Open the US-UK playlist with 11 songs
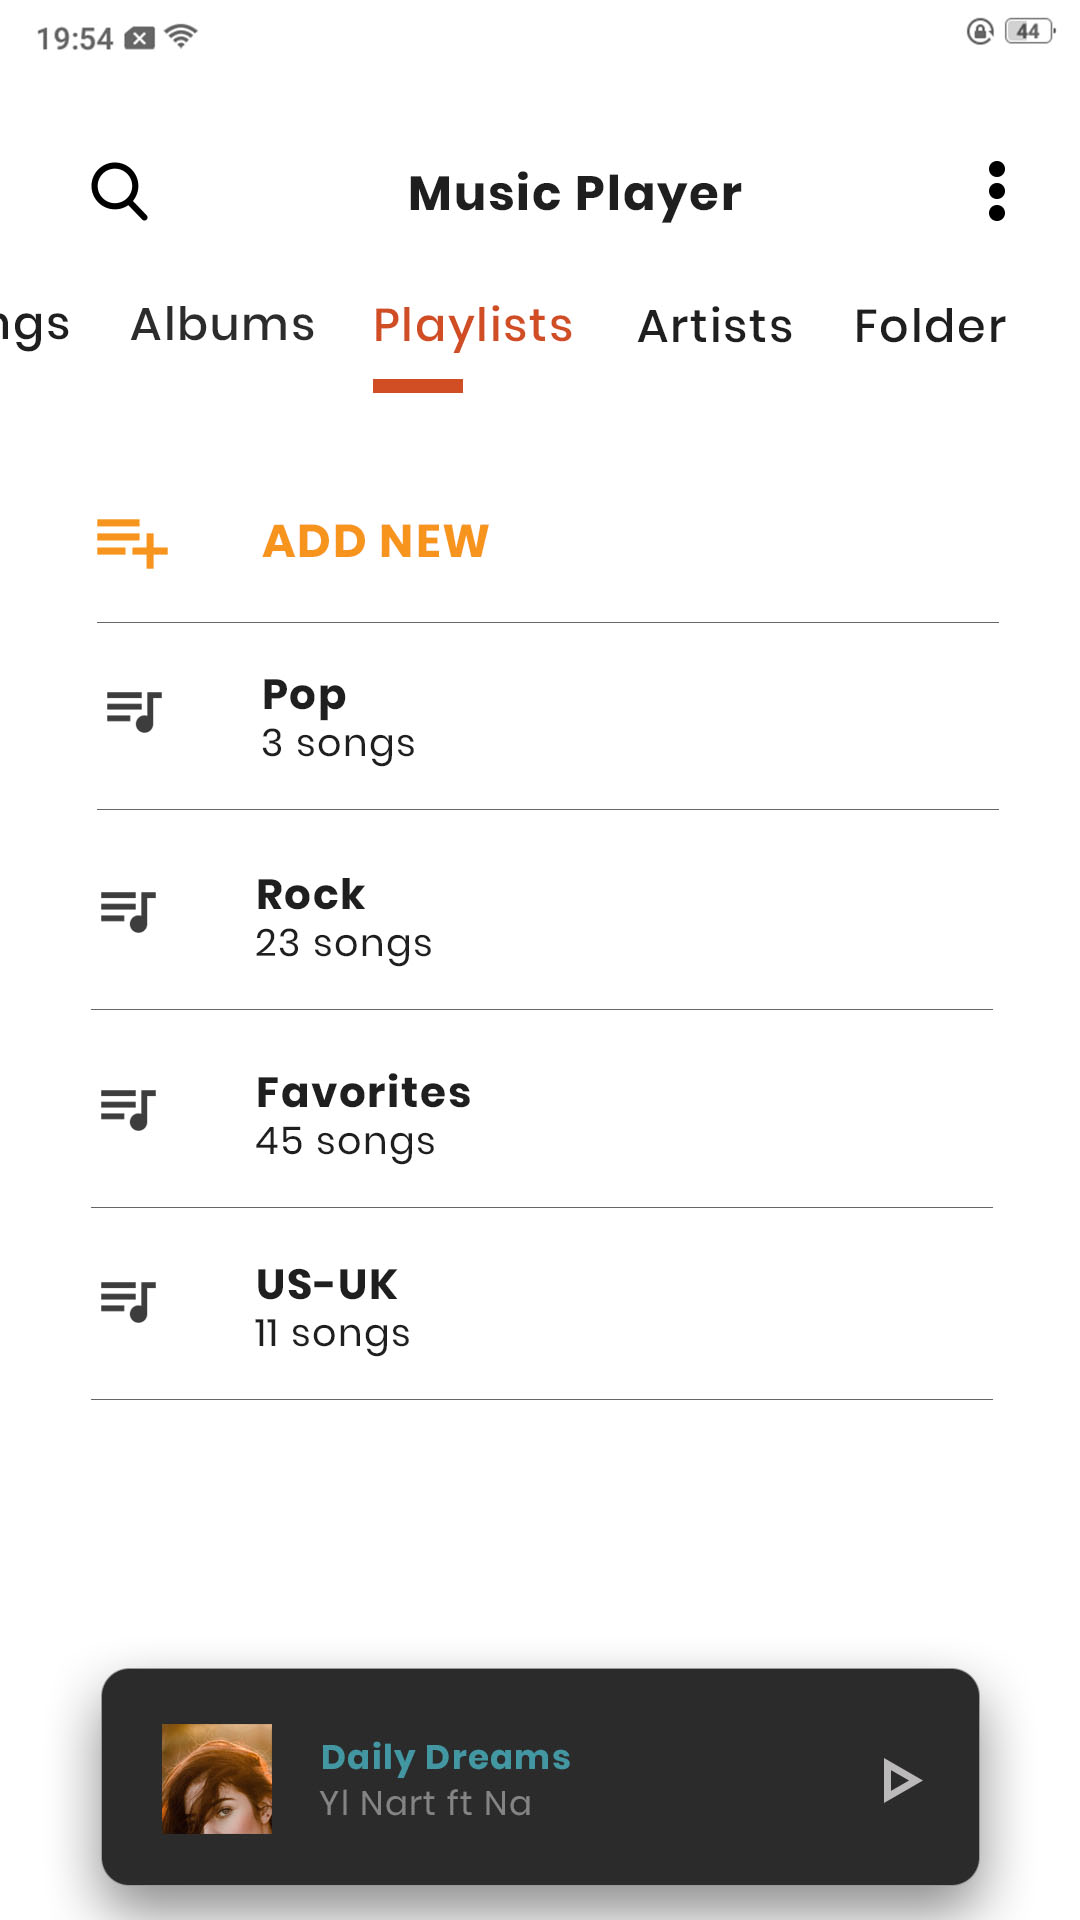The height and width of the screenshot is (1920, 1080). (332, 1308)
